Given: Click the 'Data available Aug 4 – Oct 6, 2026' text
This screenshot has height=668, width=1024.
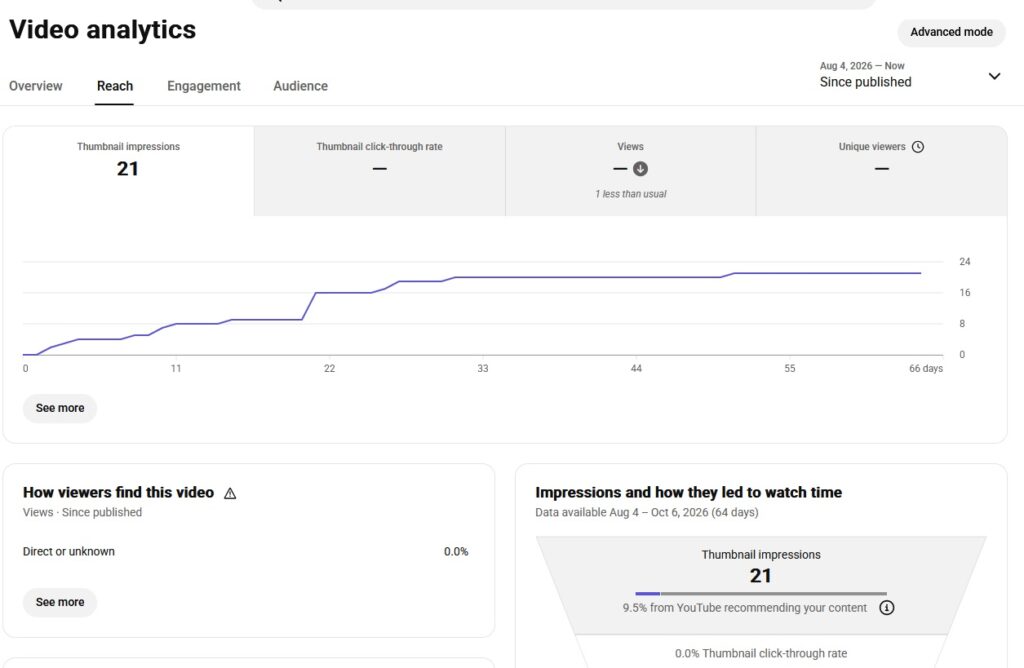Looking at the screenshot, I should coord(647,513).
